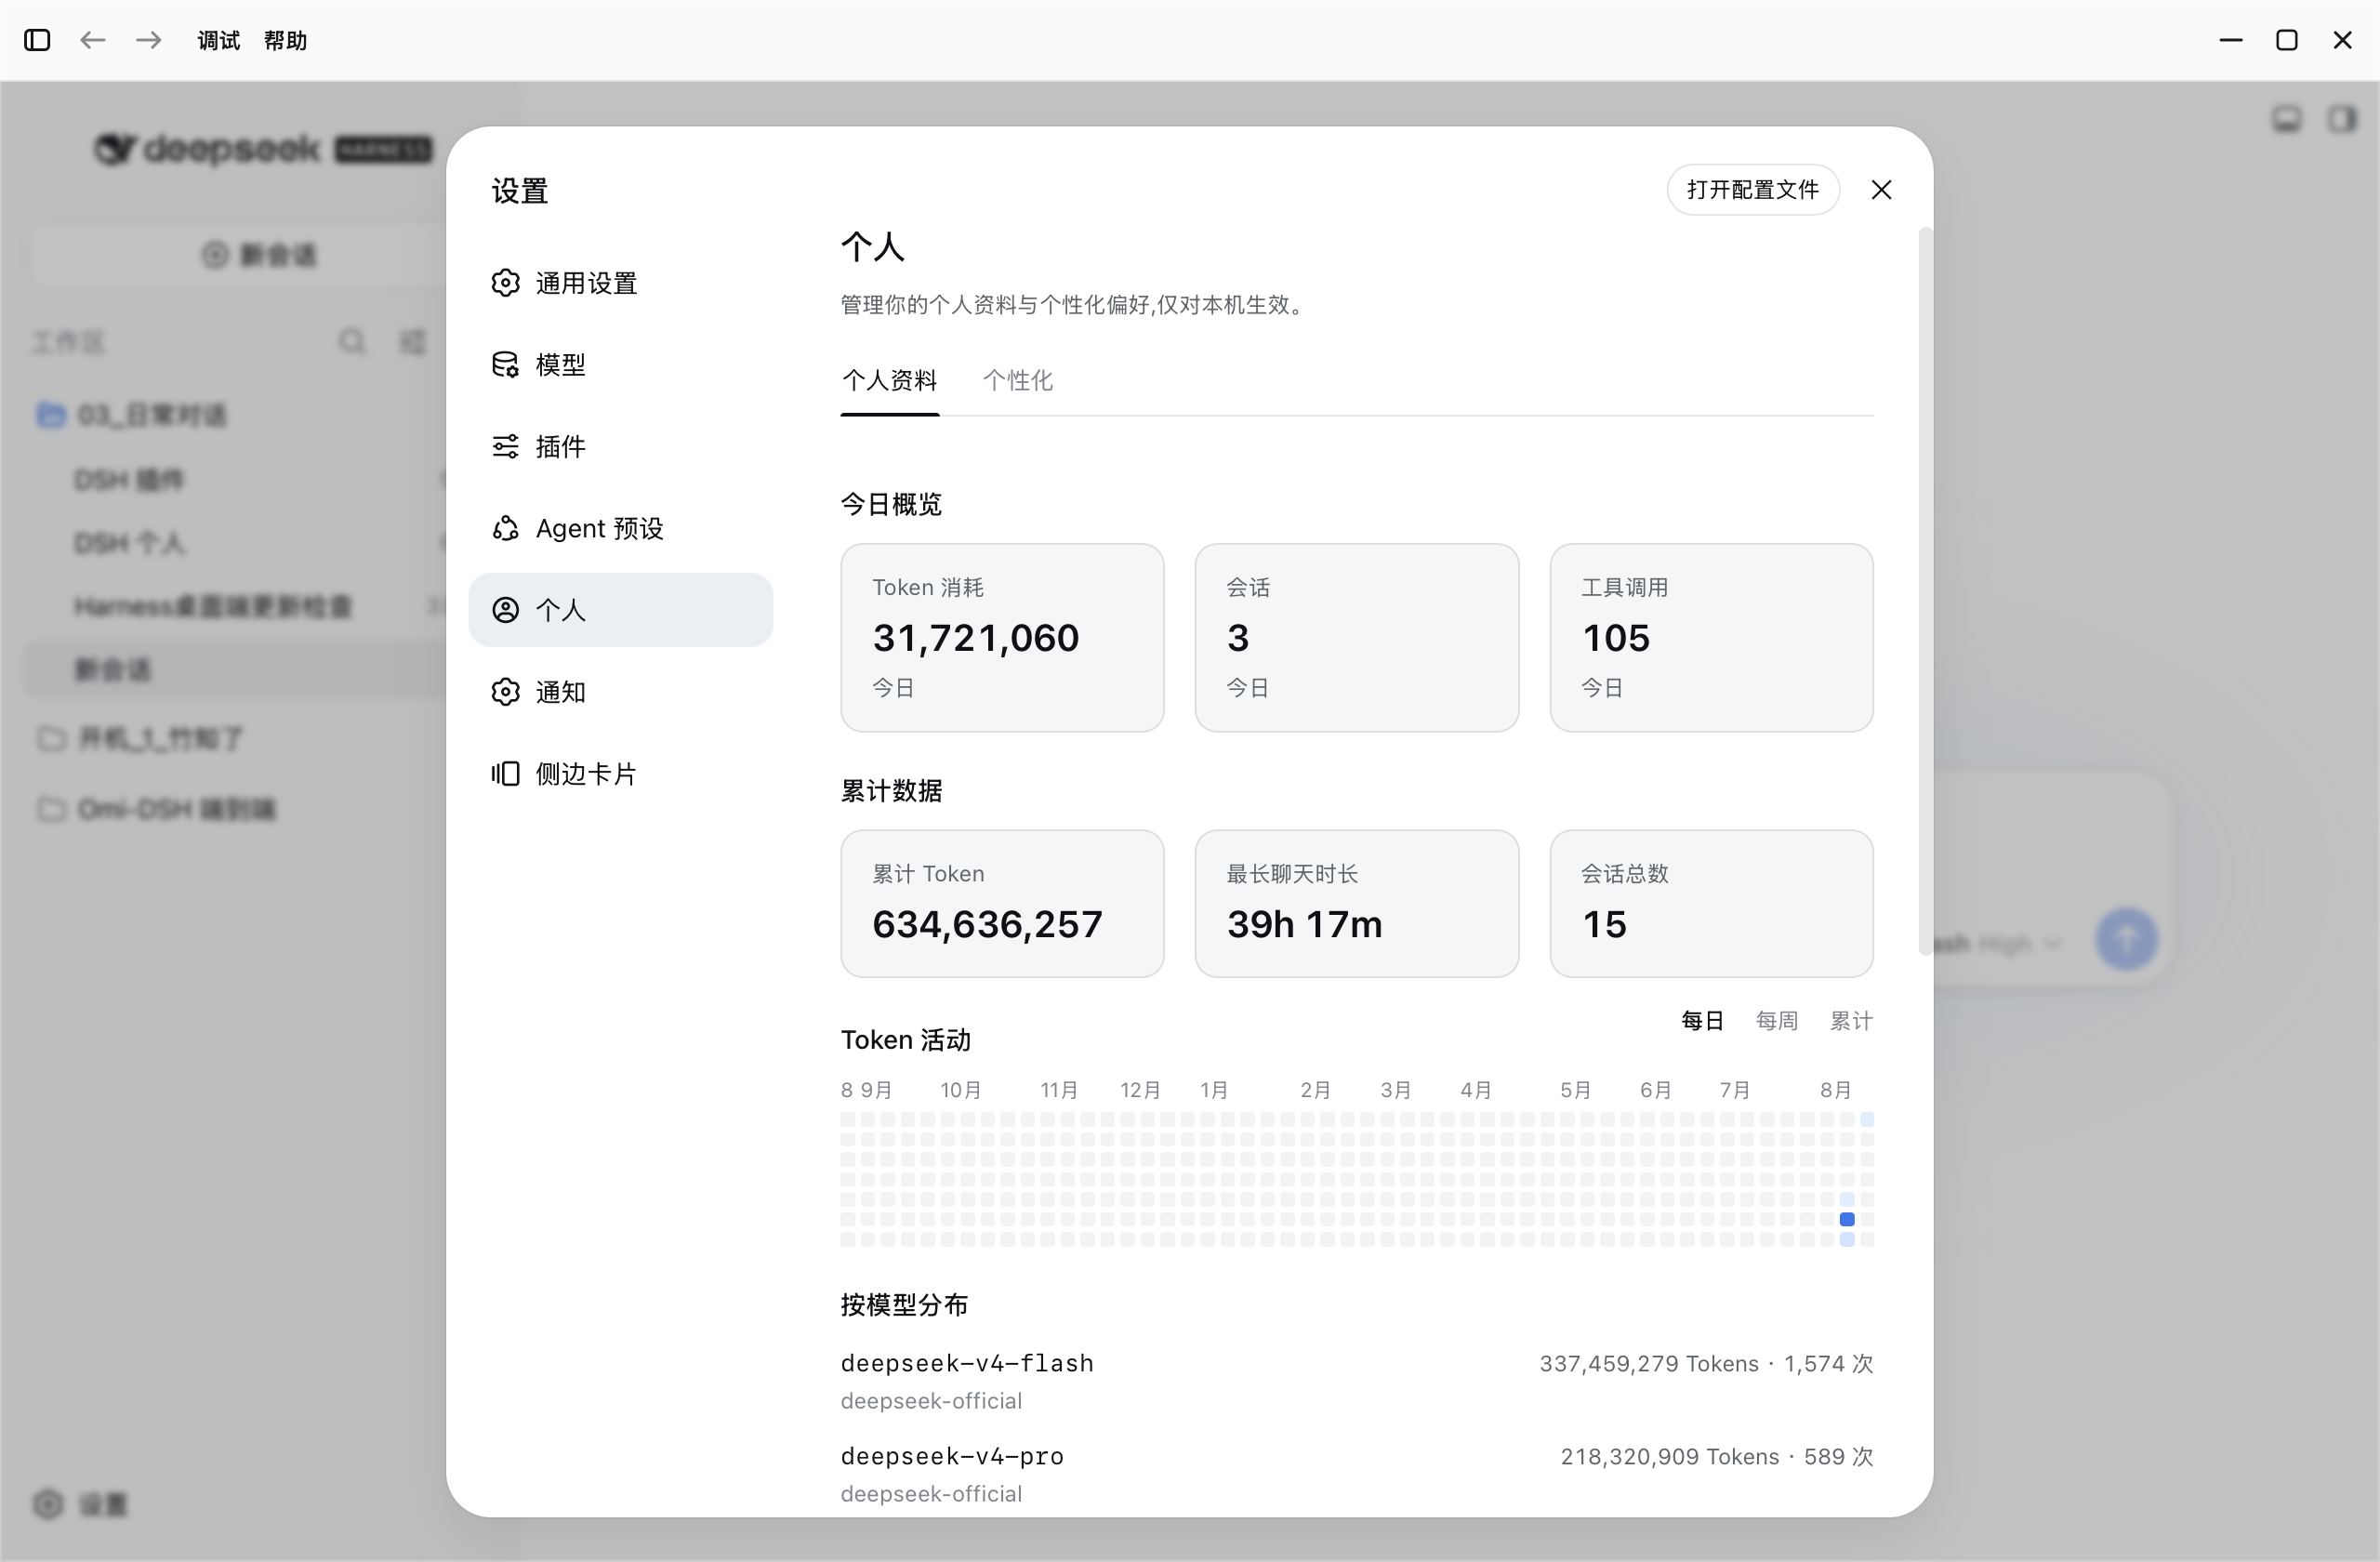Select the 每周 token activity view
The height and width of the screenshot is (1562, 2380).
point(1777,1021)
